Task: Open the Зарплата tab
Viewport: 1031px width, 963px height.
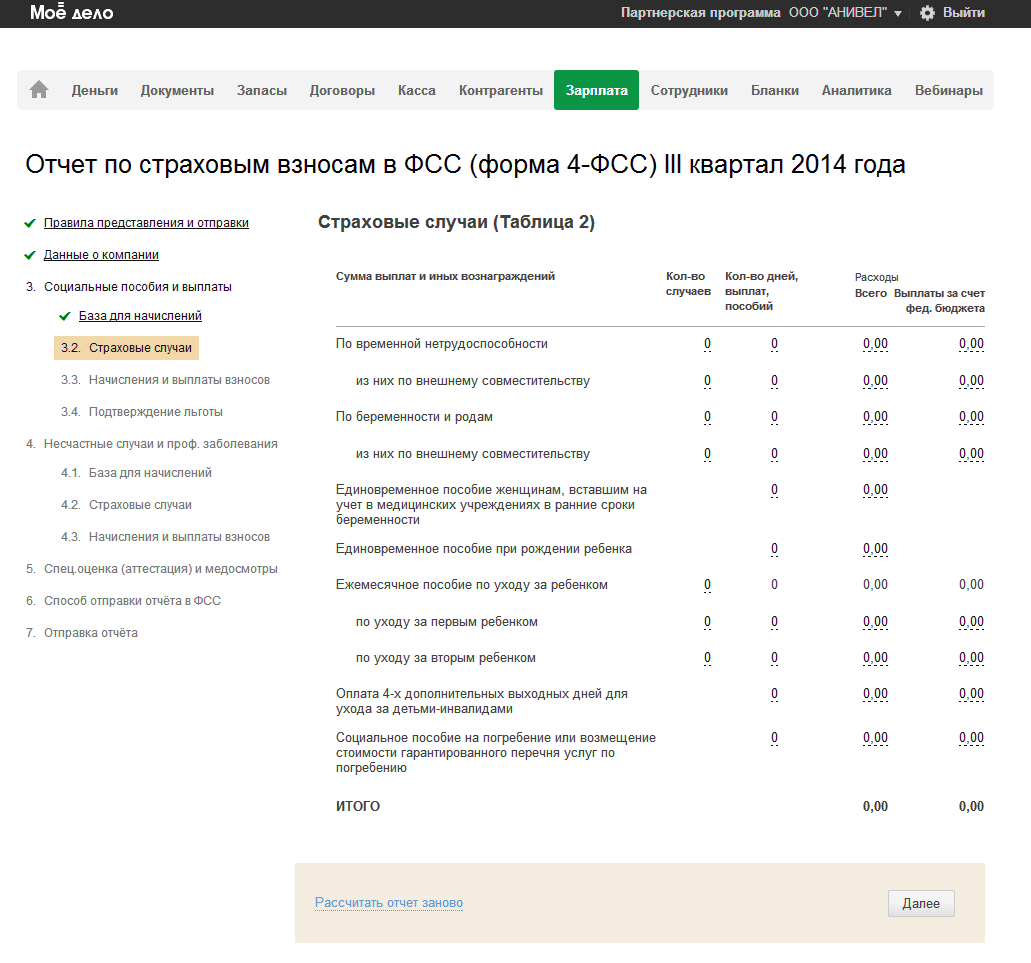Action: point(596,90)
